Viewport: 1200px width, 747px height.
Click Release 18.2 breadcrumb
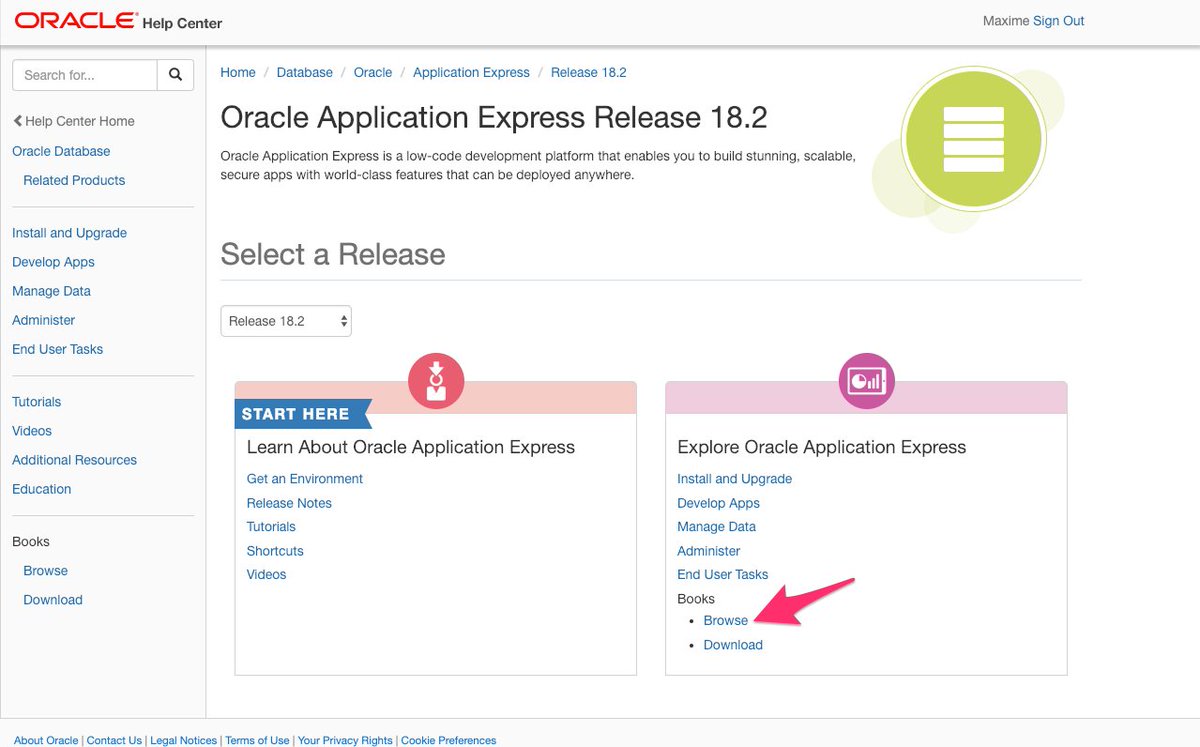click(589, 72)
